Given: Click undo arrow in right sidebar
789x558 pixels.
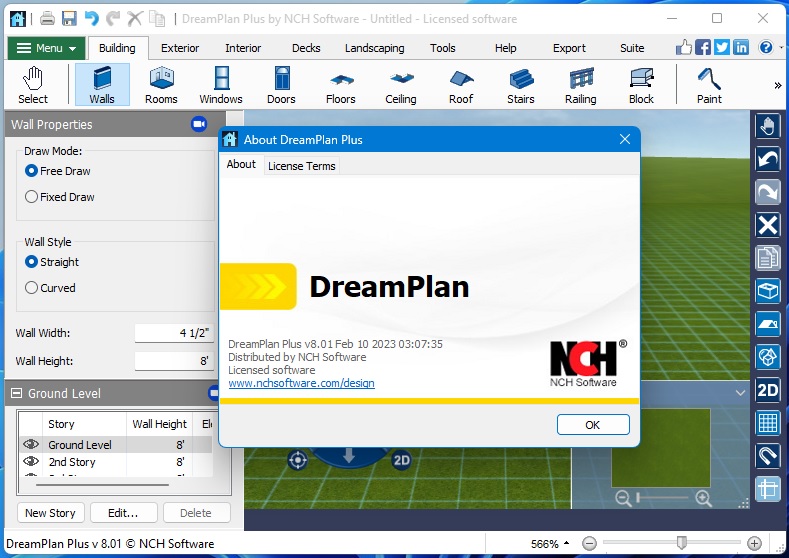Looking at the screenshot, I should tap(768, 159).
